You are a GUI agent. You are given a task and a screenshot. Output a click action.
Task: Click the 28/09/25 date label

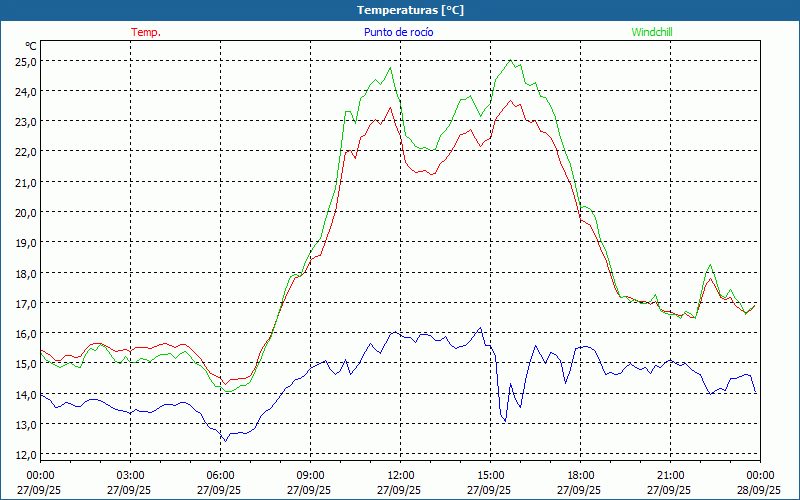point(760,491)
